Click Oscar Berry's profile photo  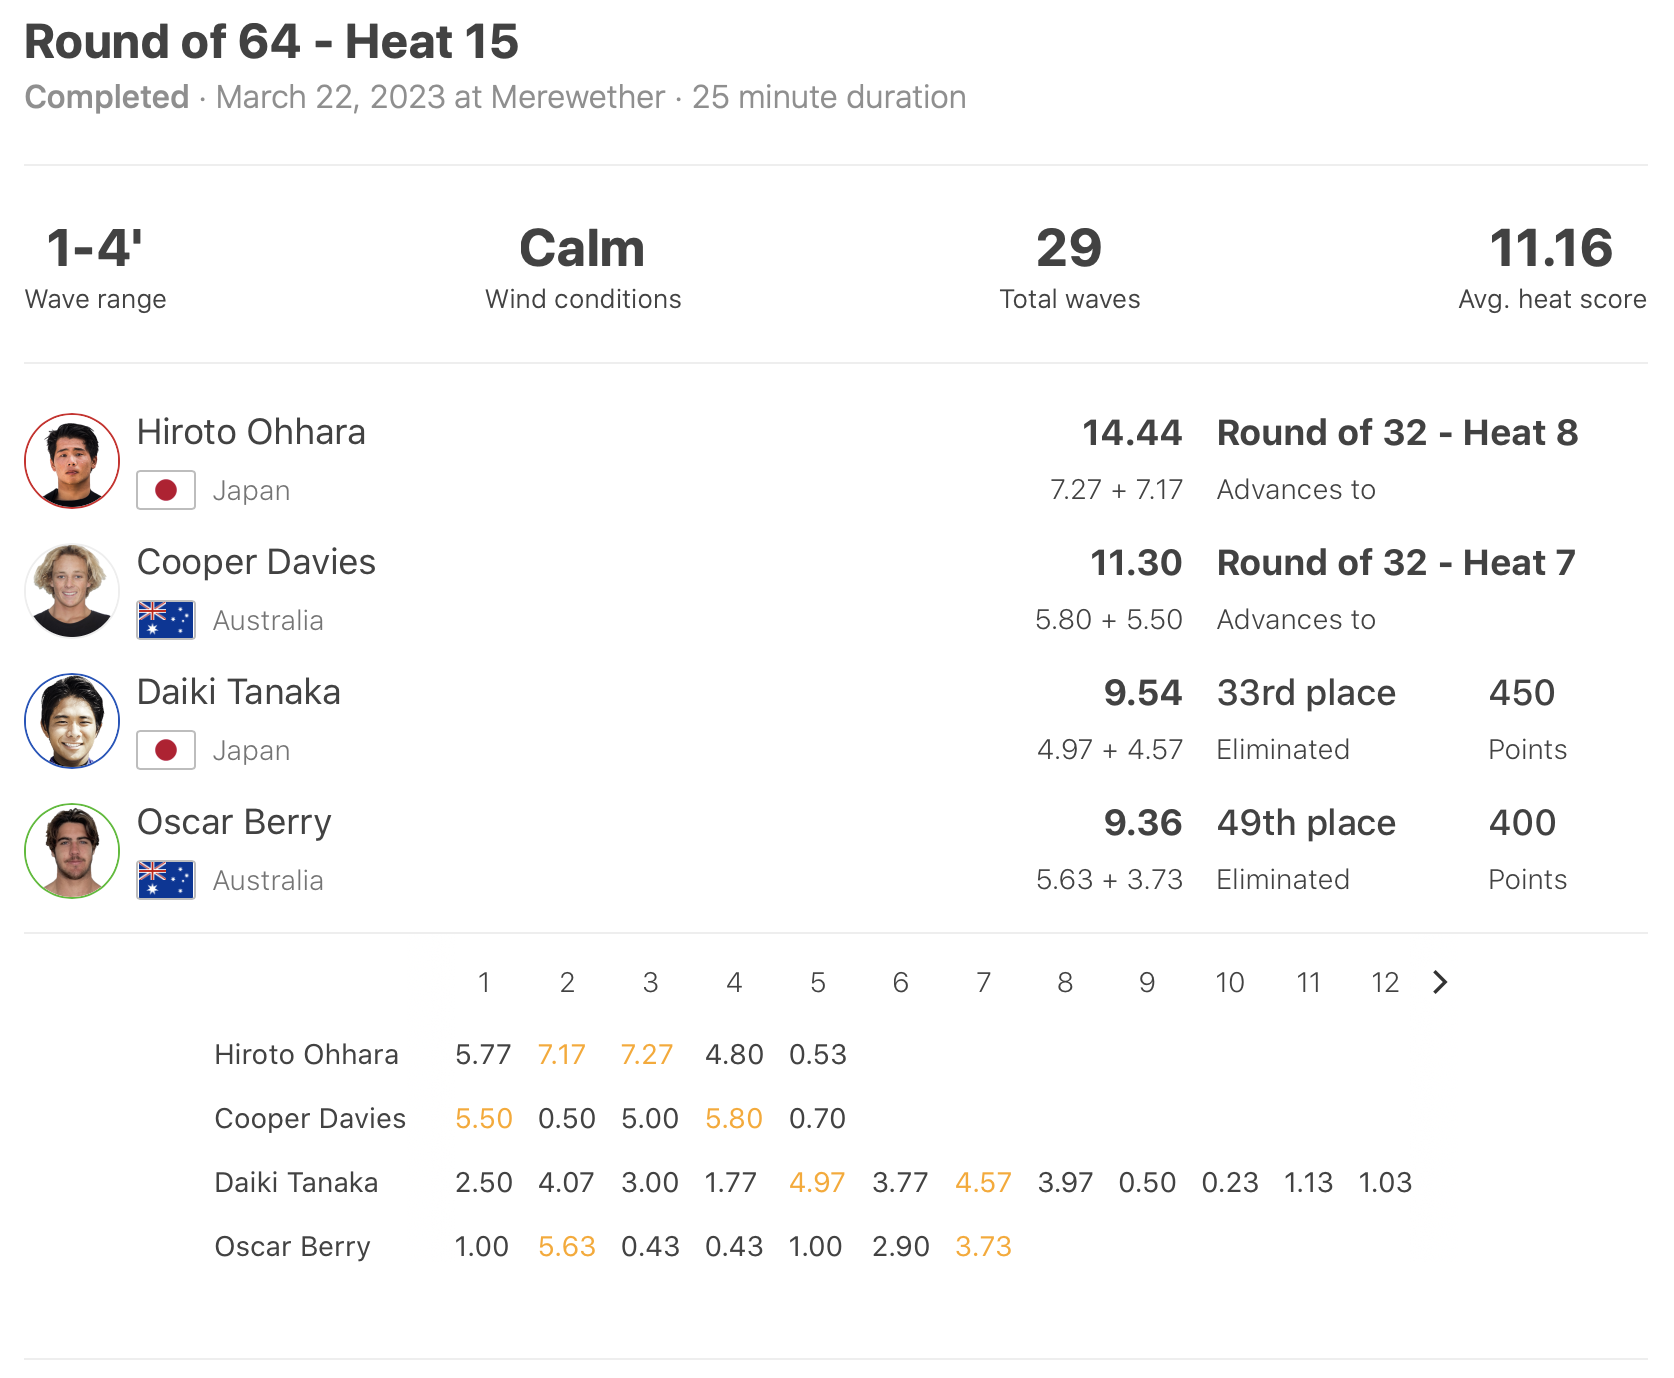click(72, 851)
